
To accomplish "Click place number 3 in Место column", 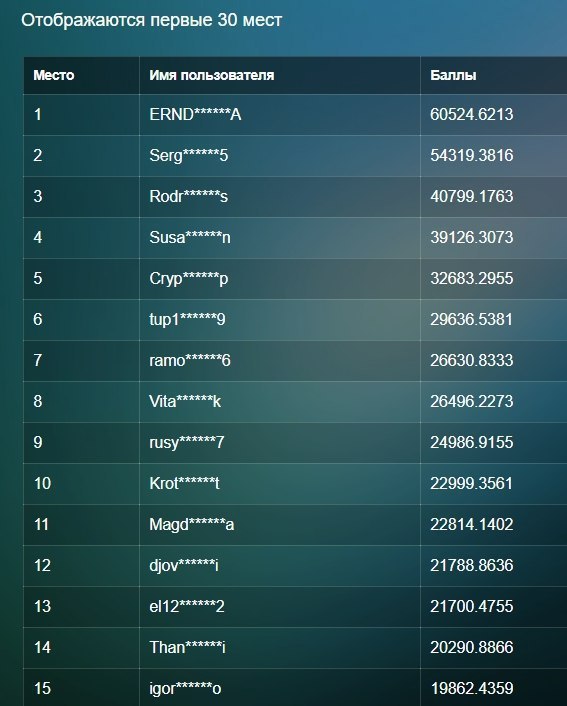I will click(38, 196).
